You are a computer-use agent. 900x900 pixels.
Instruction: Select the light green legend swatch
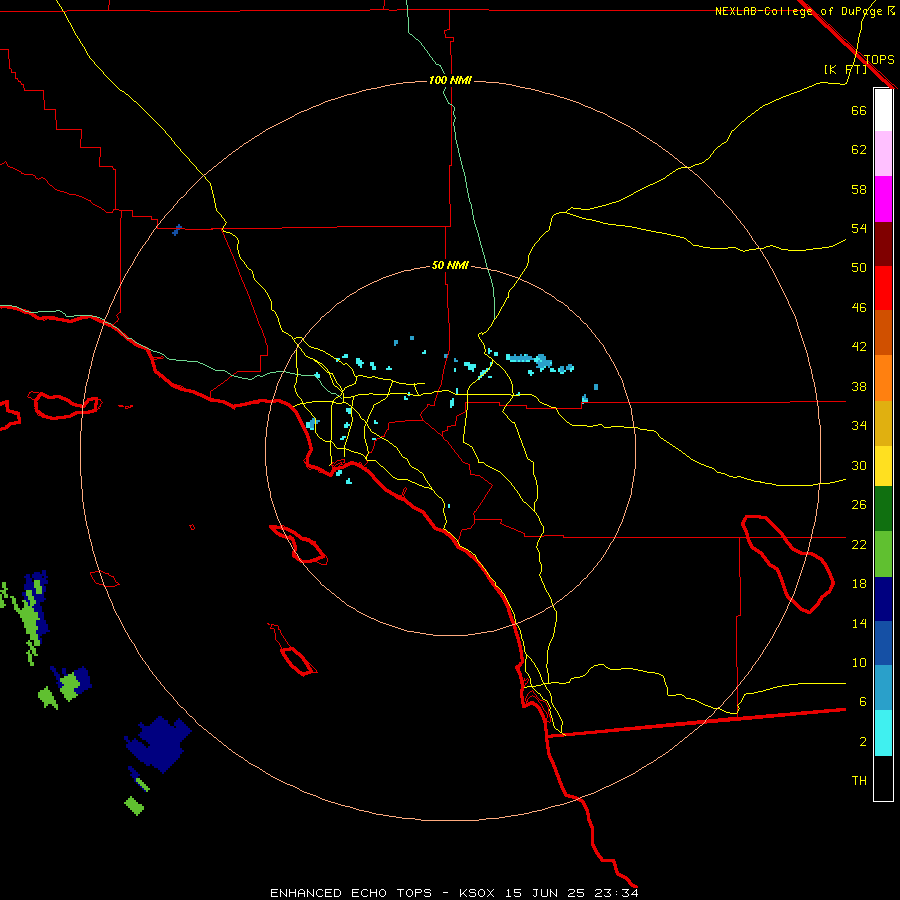pyautogui.click(x=883, y=554)
